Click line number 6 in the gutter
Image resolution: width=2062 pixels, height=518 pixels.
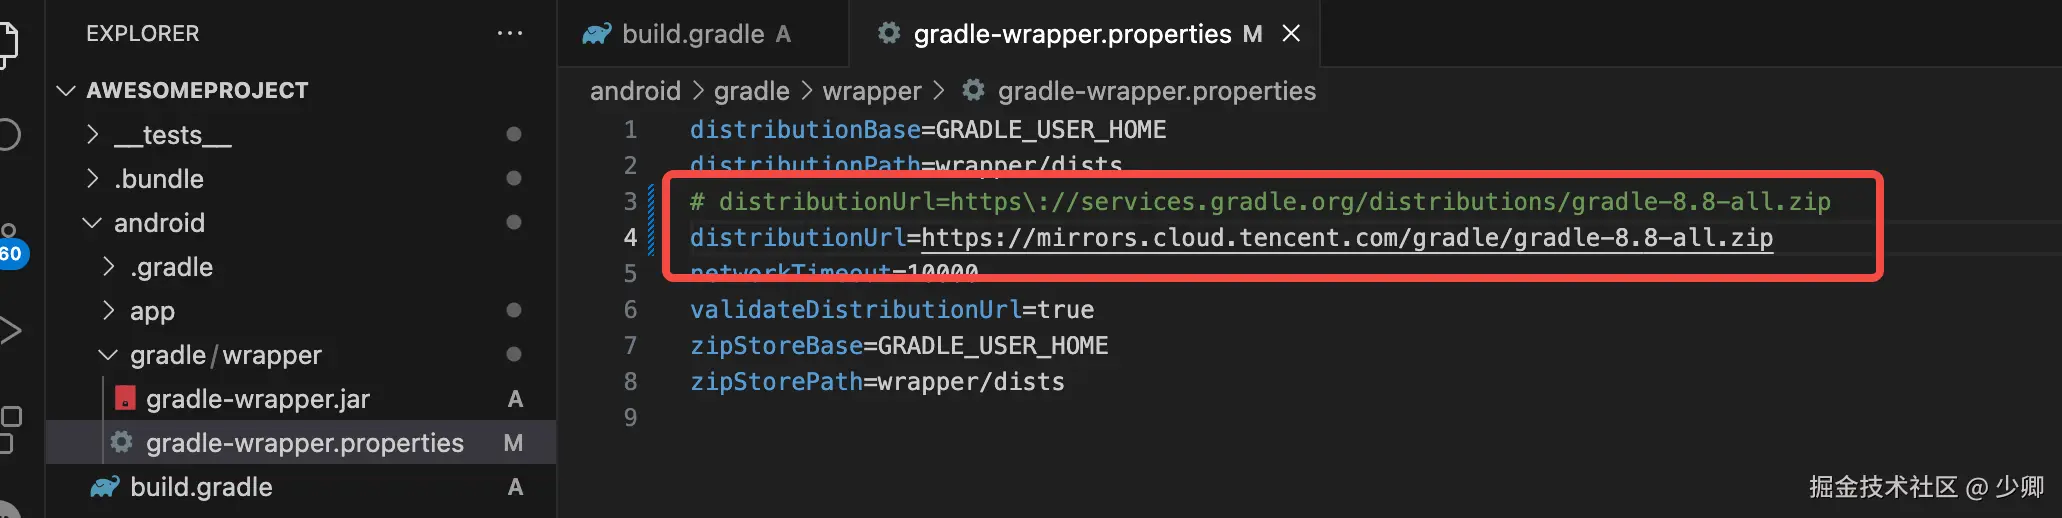pos(630,310)
